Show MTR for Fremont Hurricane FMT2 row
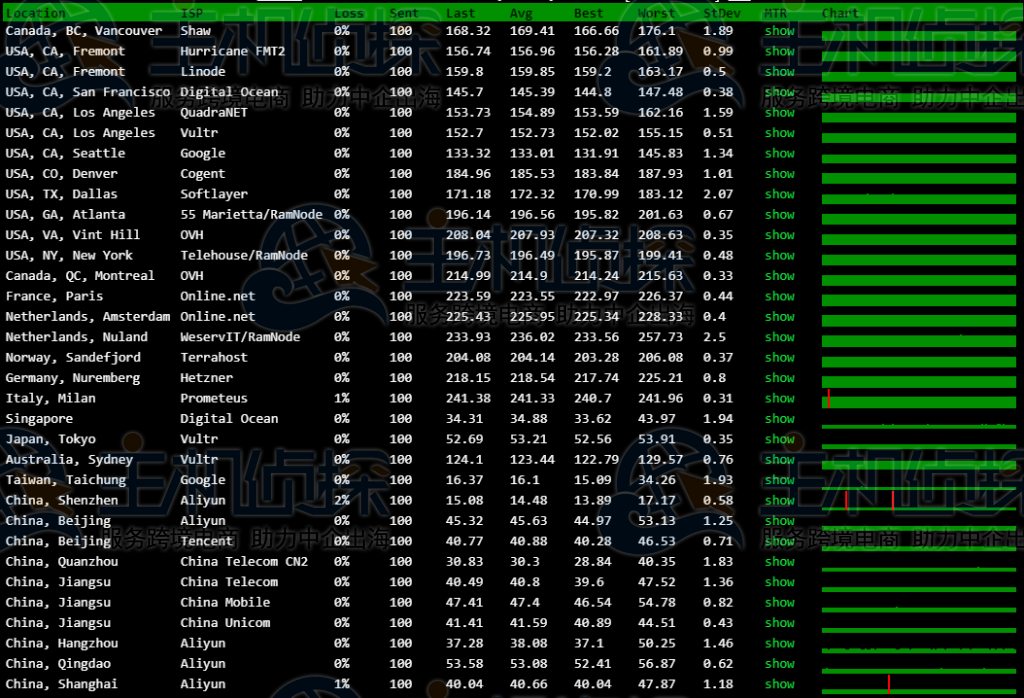1024x698 pixels. (x=780, y=51)
